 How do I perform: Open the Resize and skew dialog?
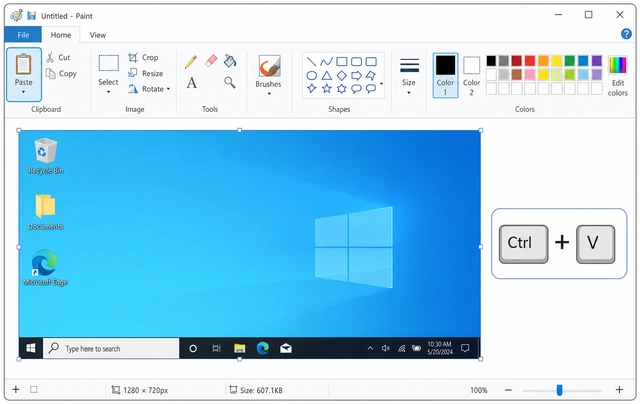pyautogui.click(x=145, y=73)
